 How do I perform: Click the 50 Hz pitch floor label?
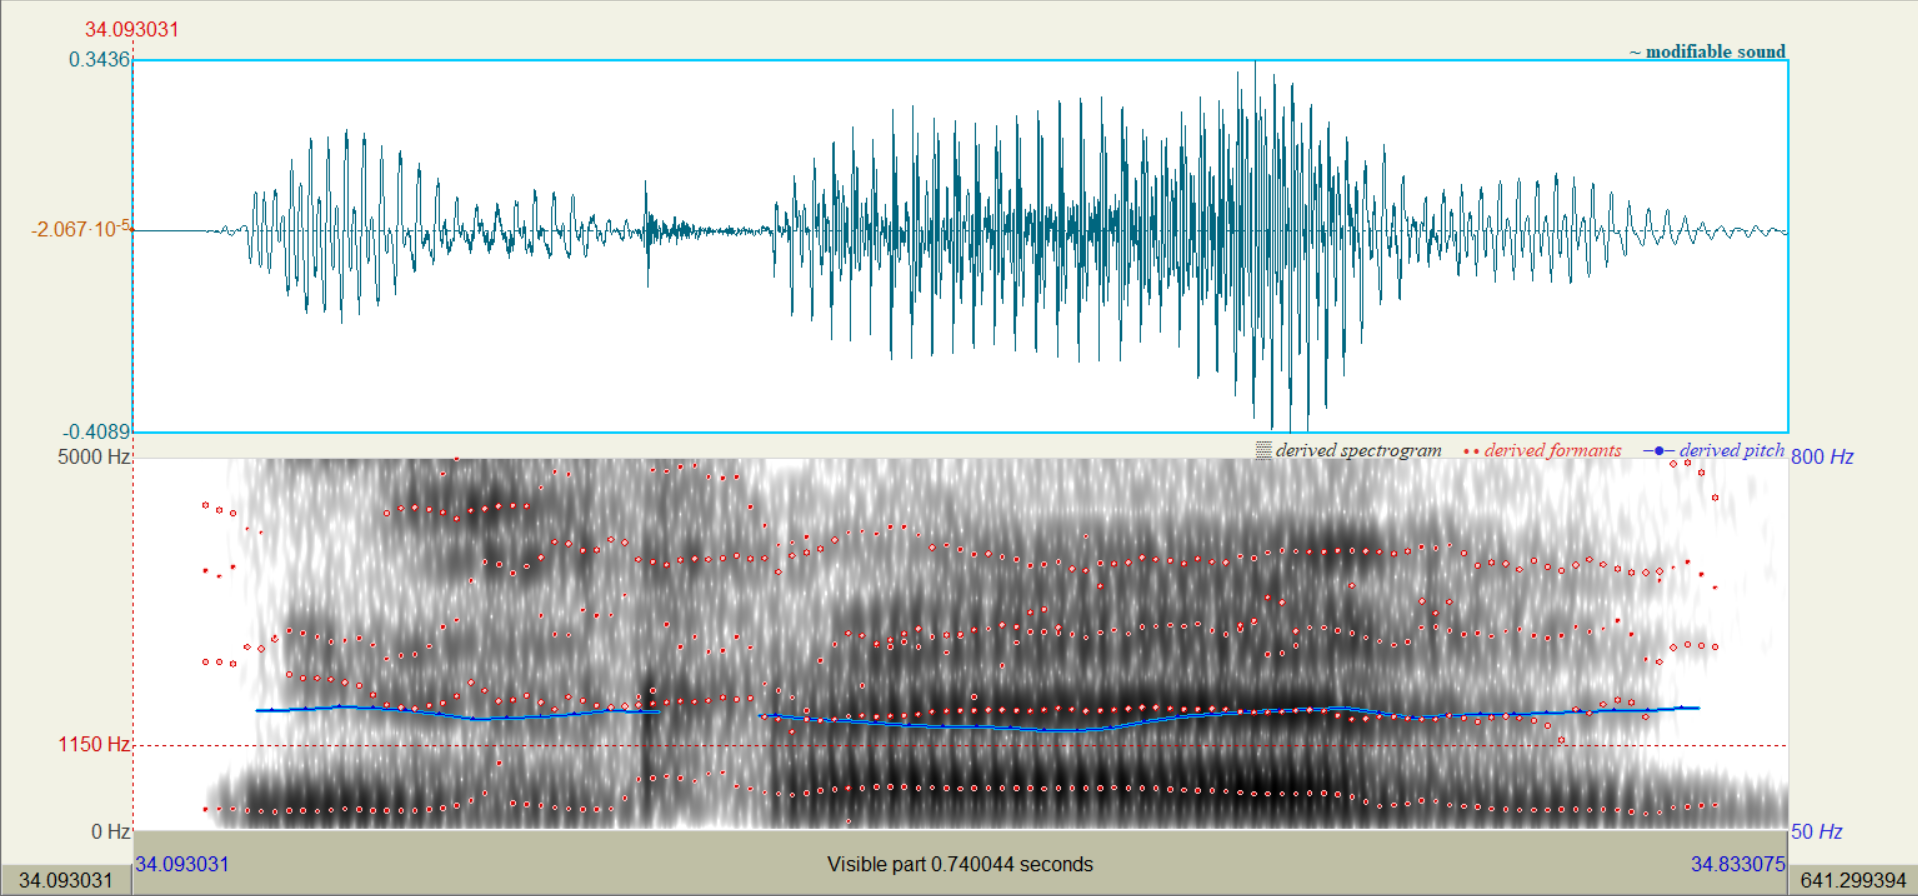(x=1816, y=831)
